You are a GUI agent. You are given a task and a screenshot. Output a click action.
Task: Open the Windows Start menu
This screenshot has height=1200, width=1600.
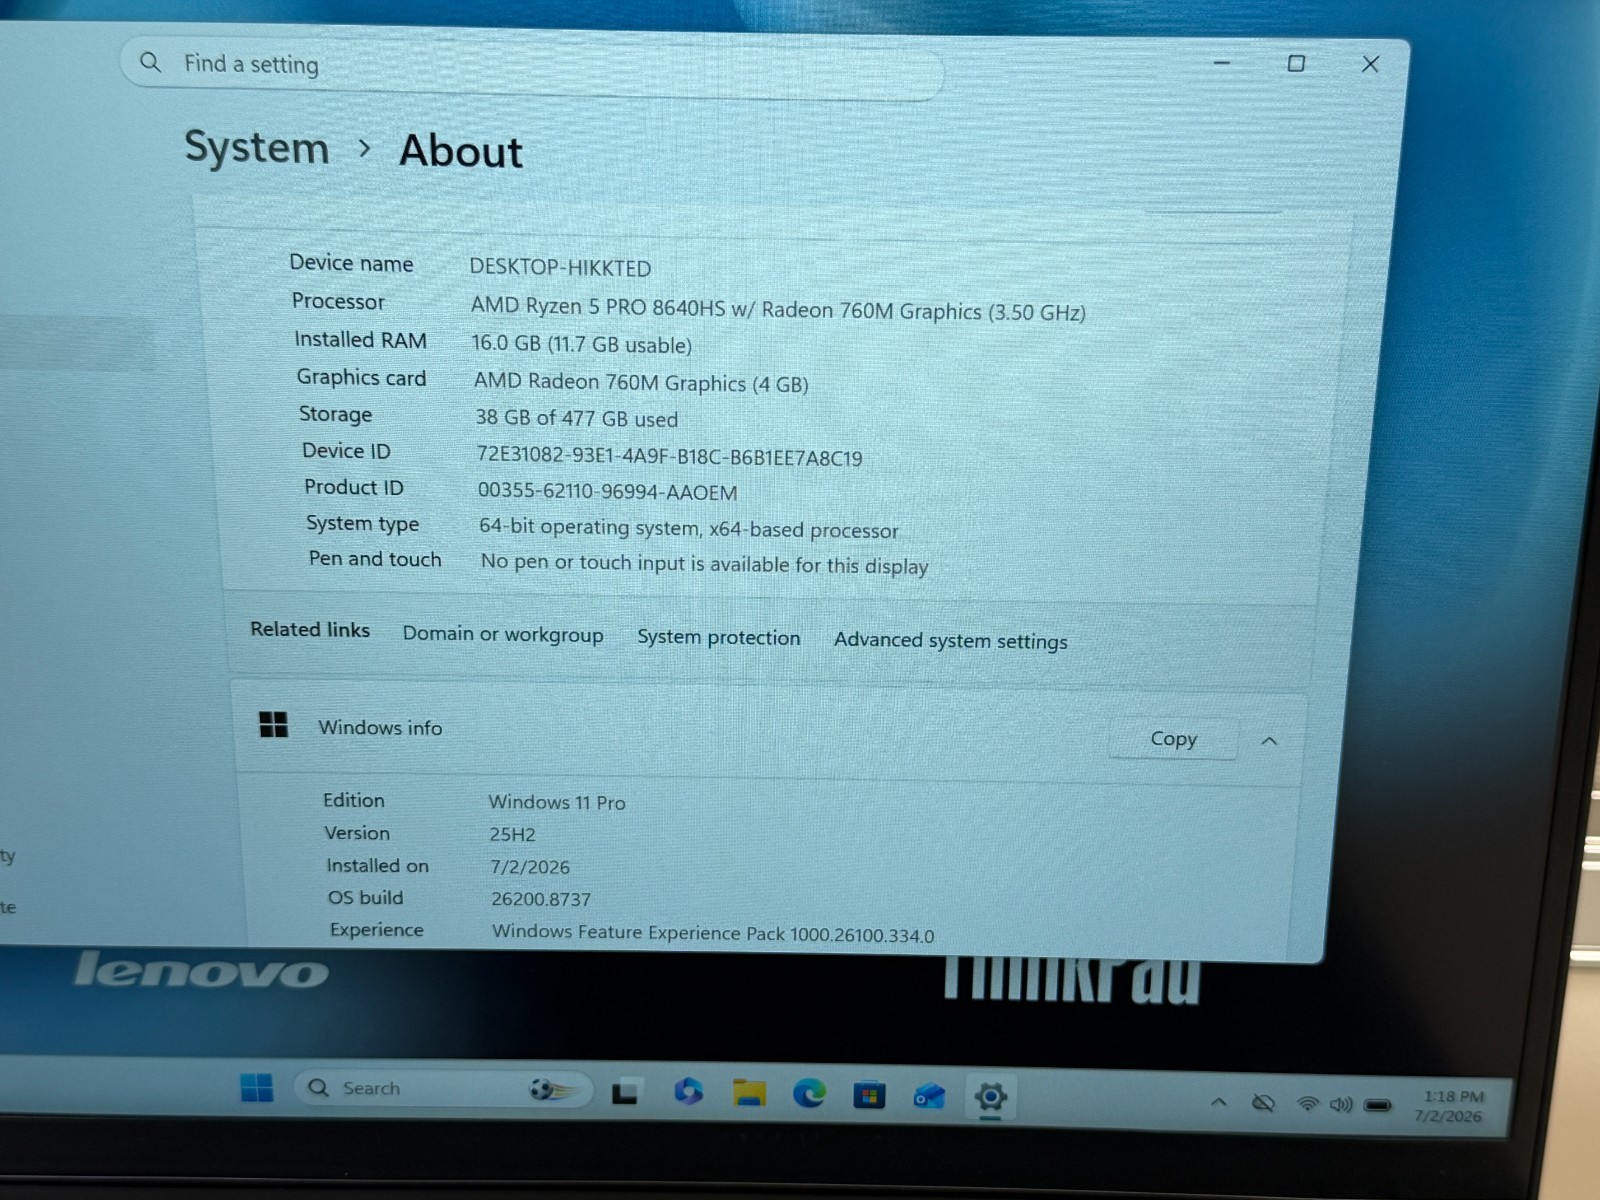coord(257,1088)
